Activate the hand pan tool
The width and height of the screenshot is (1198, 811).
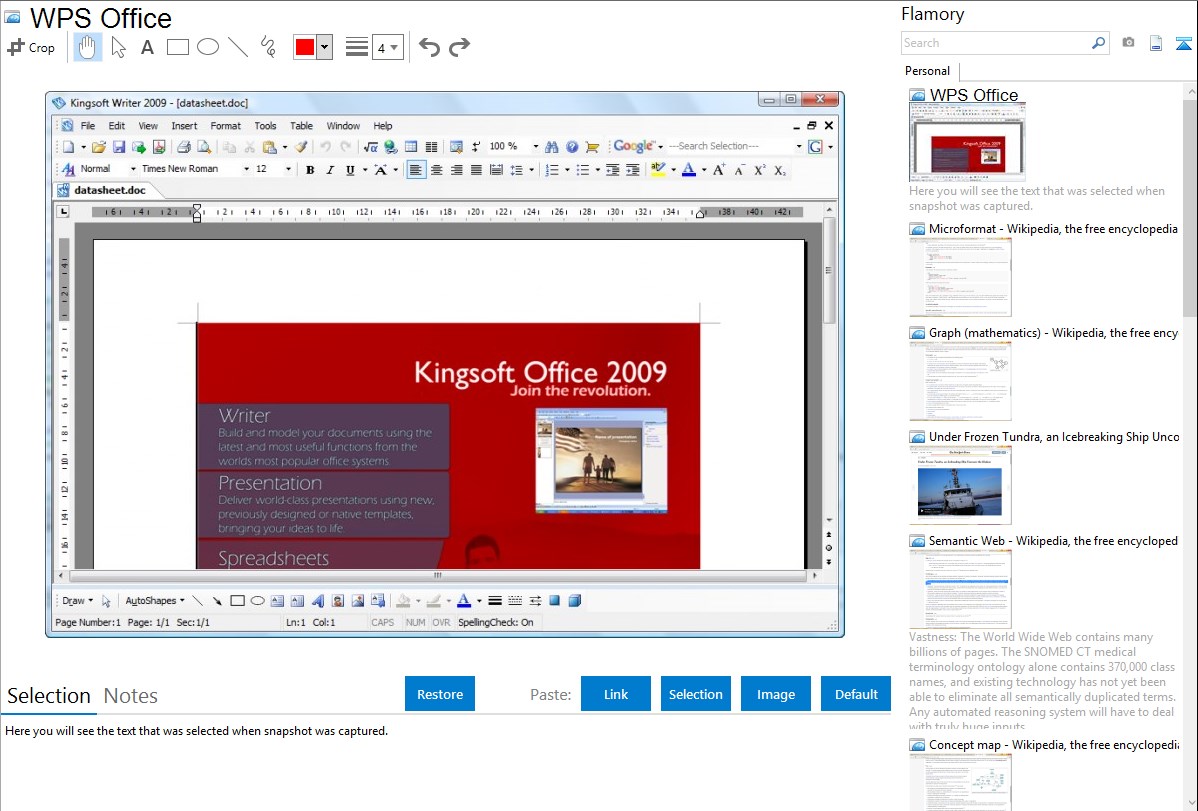tap(87, 47)
